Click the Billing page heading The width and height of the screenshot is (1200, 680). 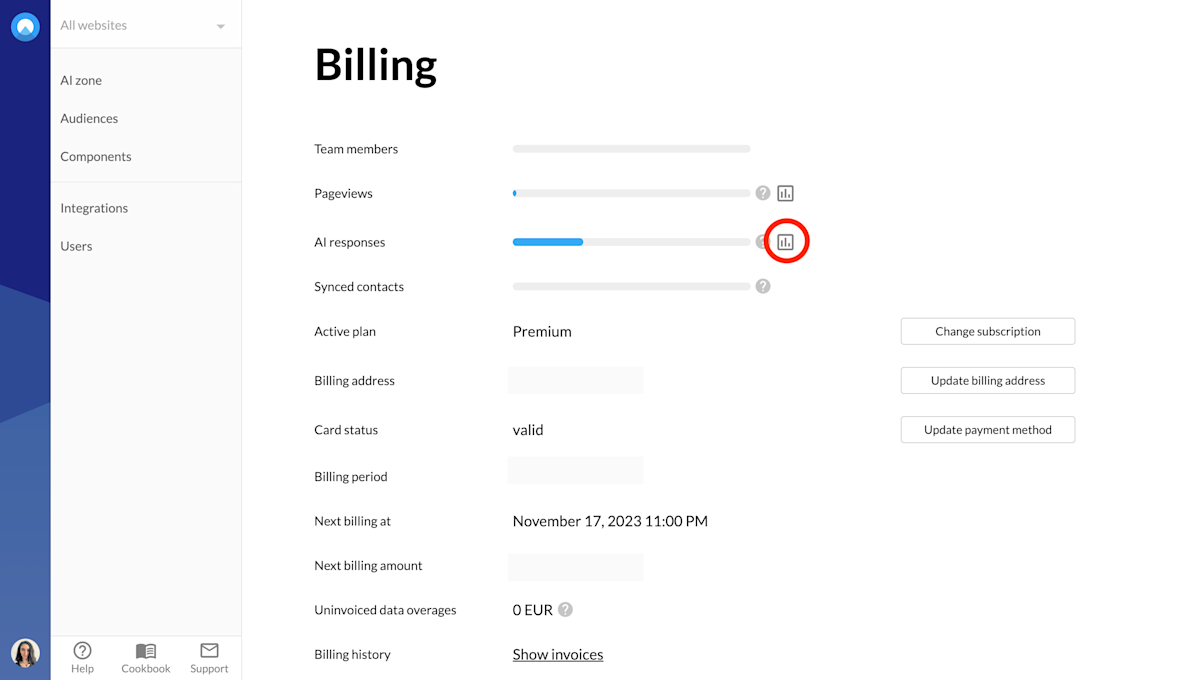376,65
